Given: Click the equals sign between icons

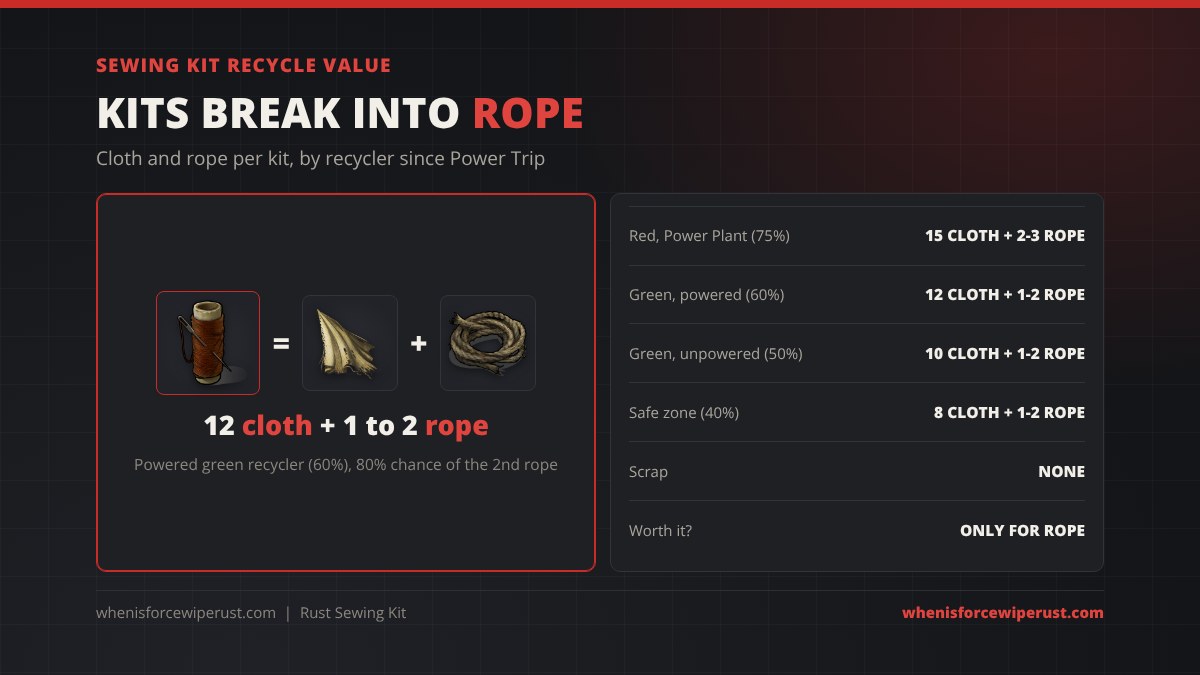Looking at the screenshot, I should pyautogui.click(x=281, y=343).
